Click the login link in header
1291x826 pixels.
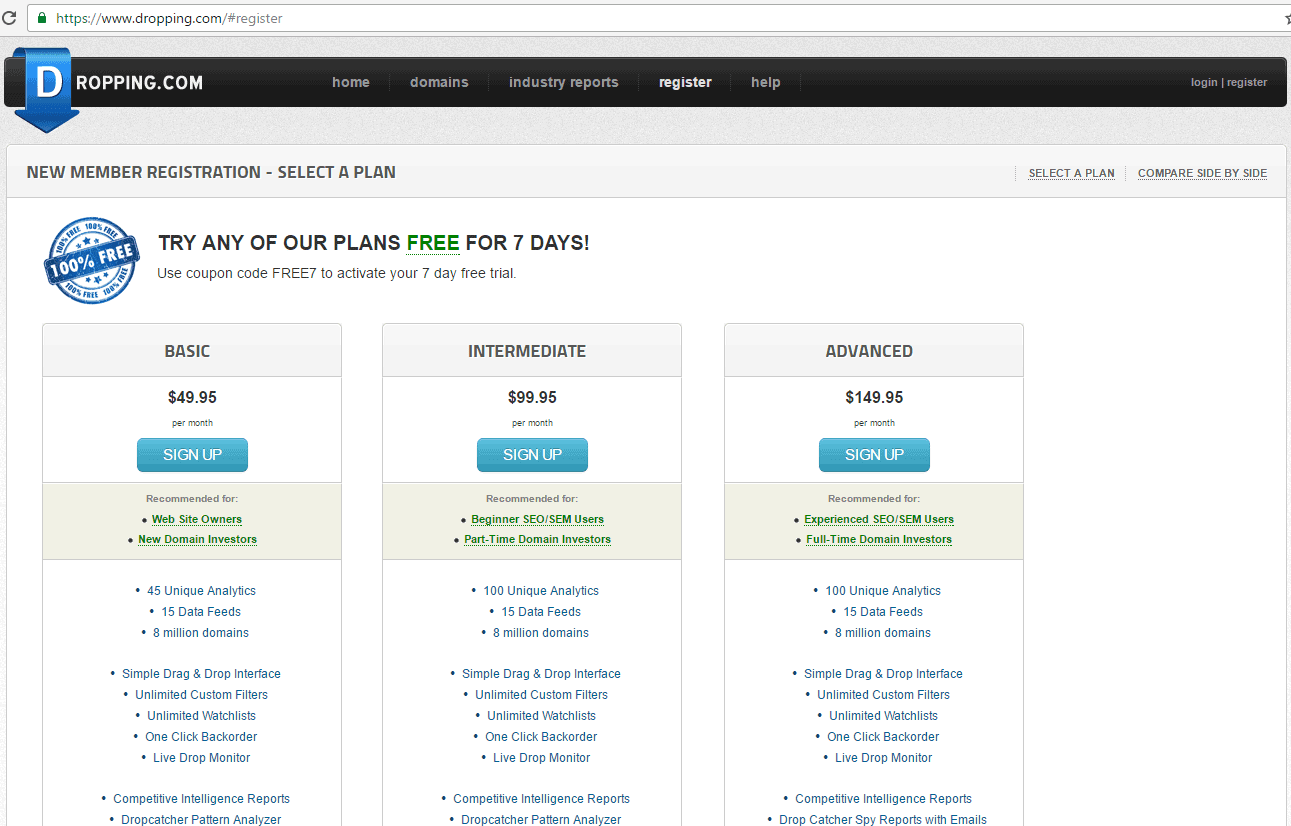coord(1204,82)
